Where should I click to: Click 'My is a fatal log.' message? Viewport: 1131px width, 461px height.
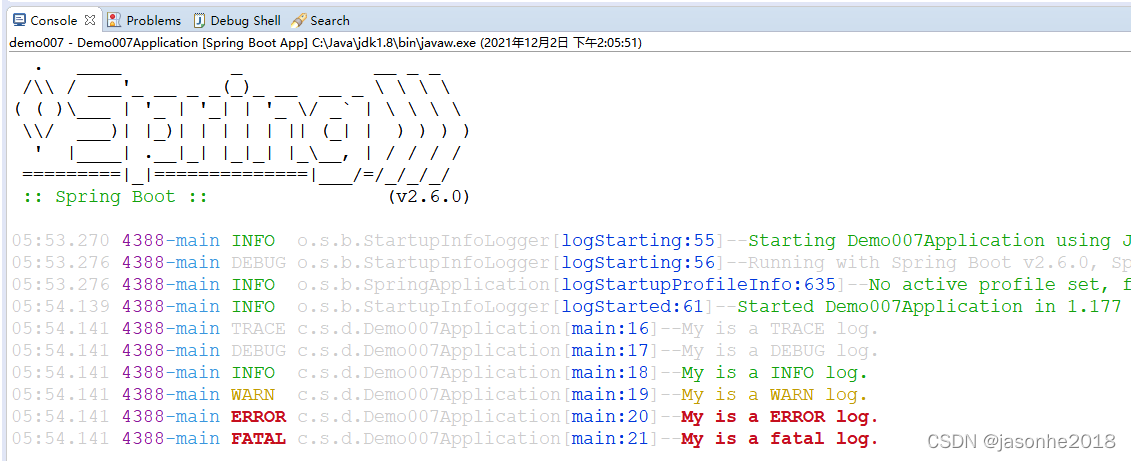point(780,439)
